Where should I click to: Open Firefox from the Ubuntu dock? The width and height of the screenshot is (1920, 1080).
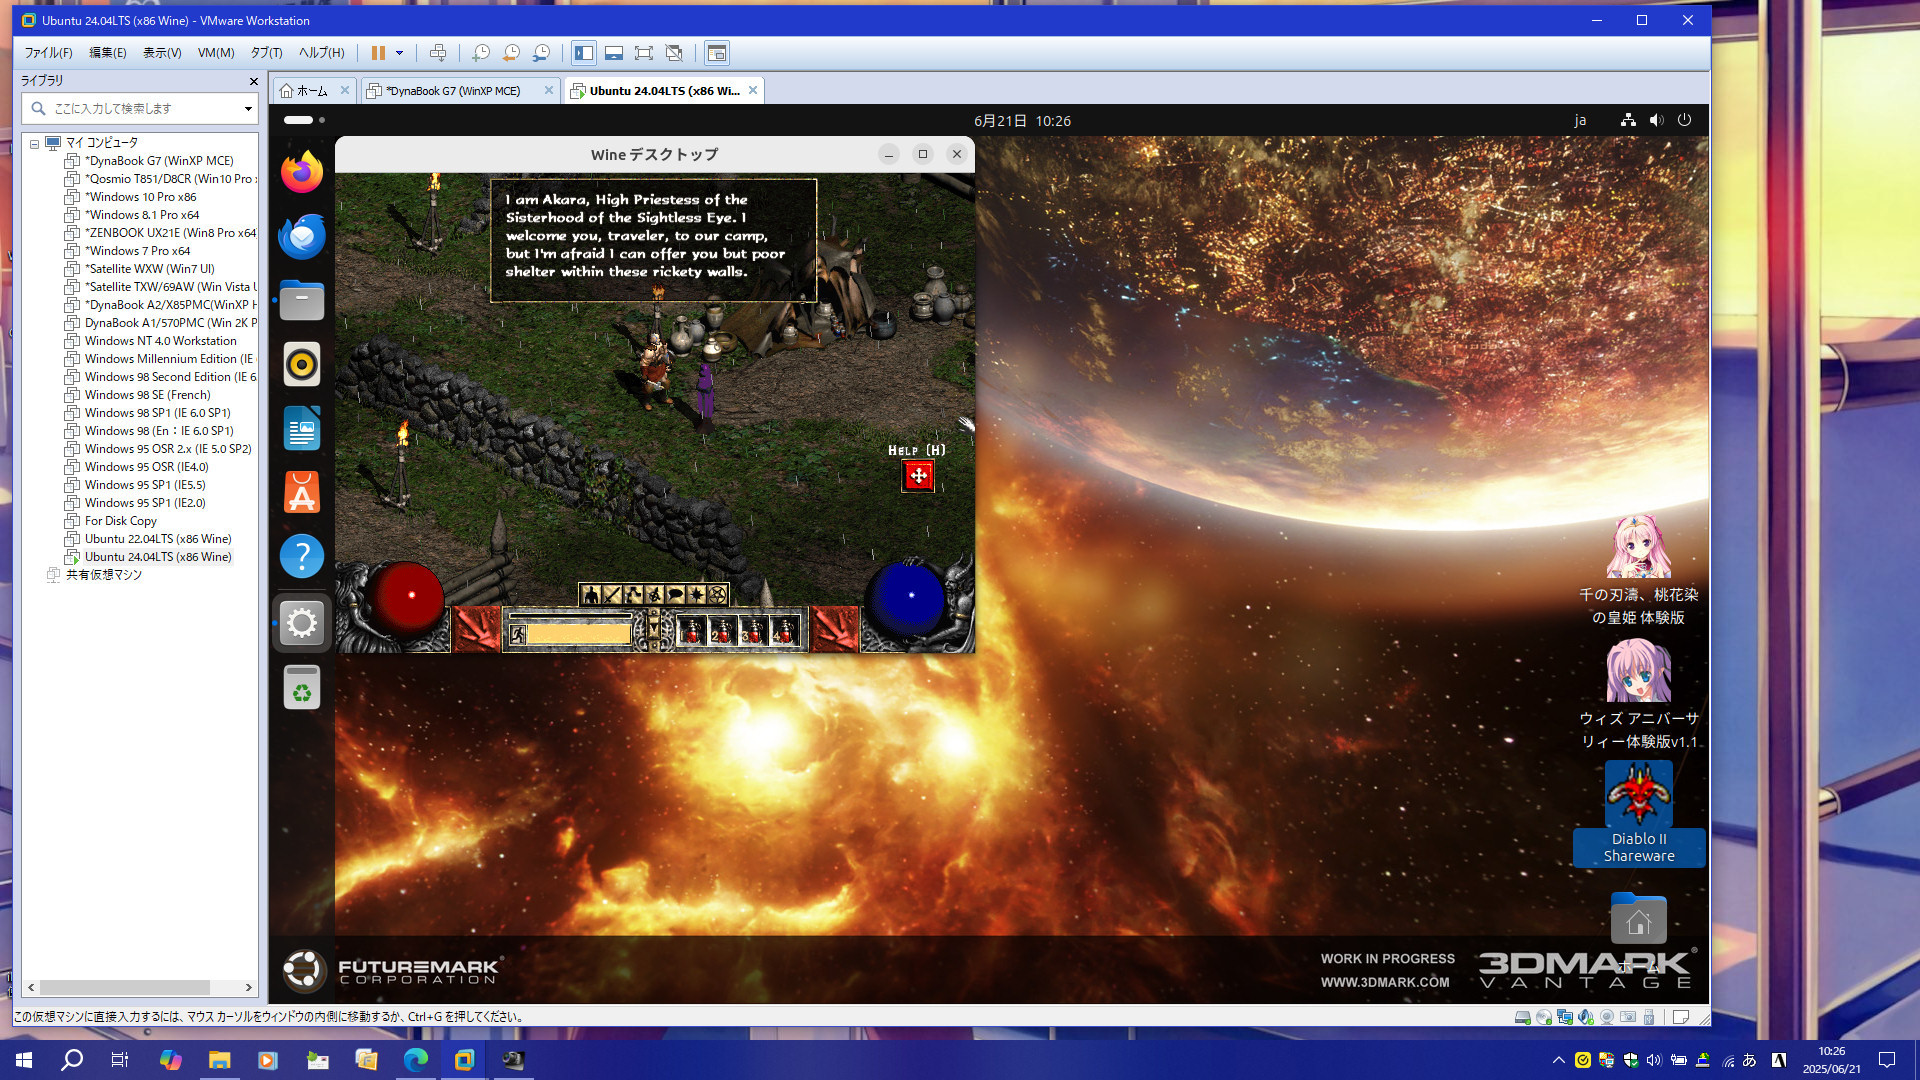pyautogui.click(x=302, y=172)
